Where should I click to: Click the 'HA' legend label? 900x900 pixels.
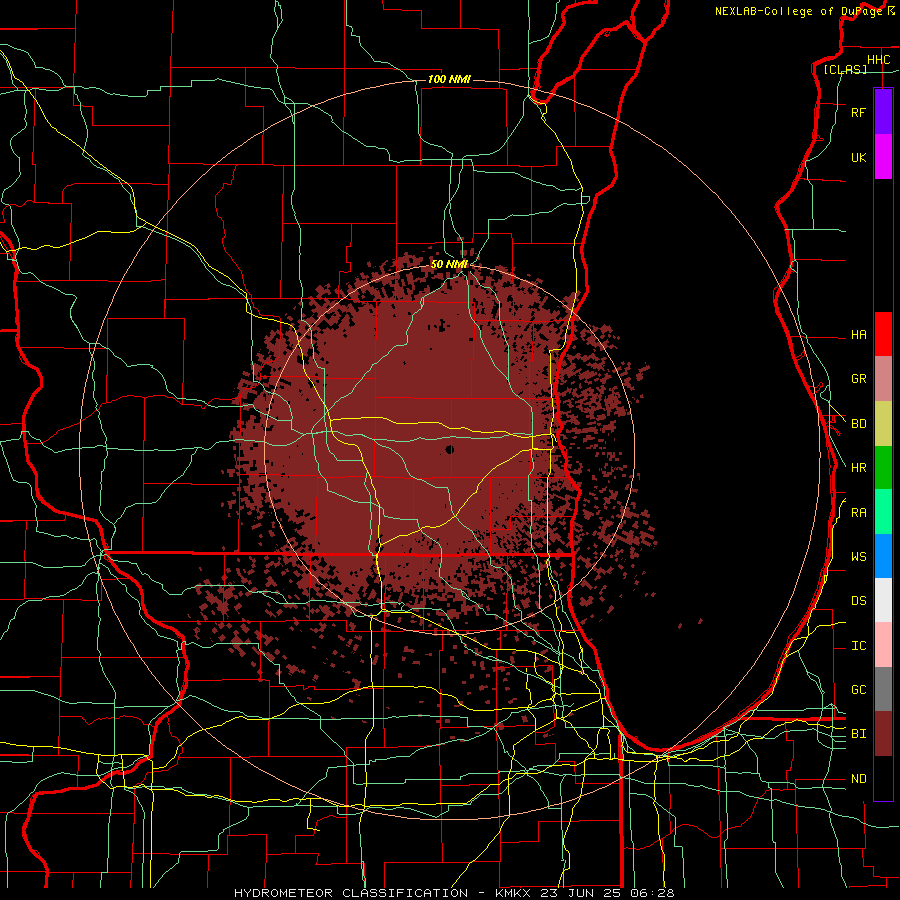(x=859, y=334)
